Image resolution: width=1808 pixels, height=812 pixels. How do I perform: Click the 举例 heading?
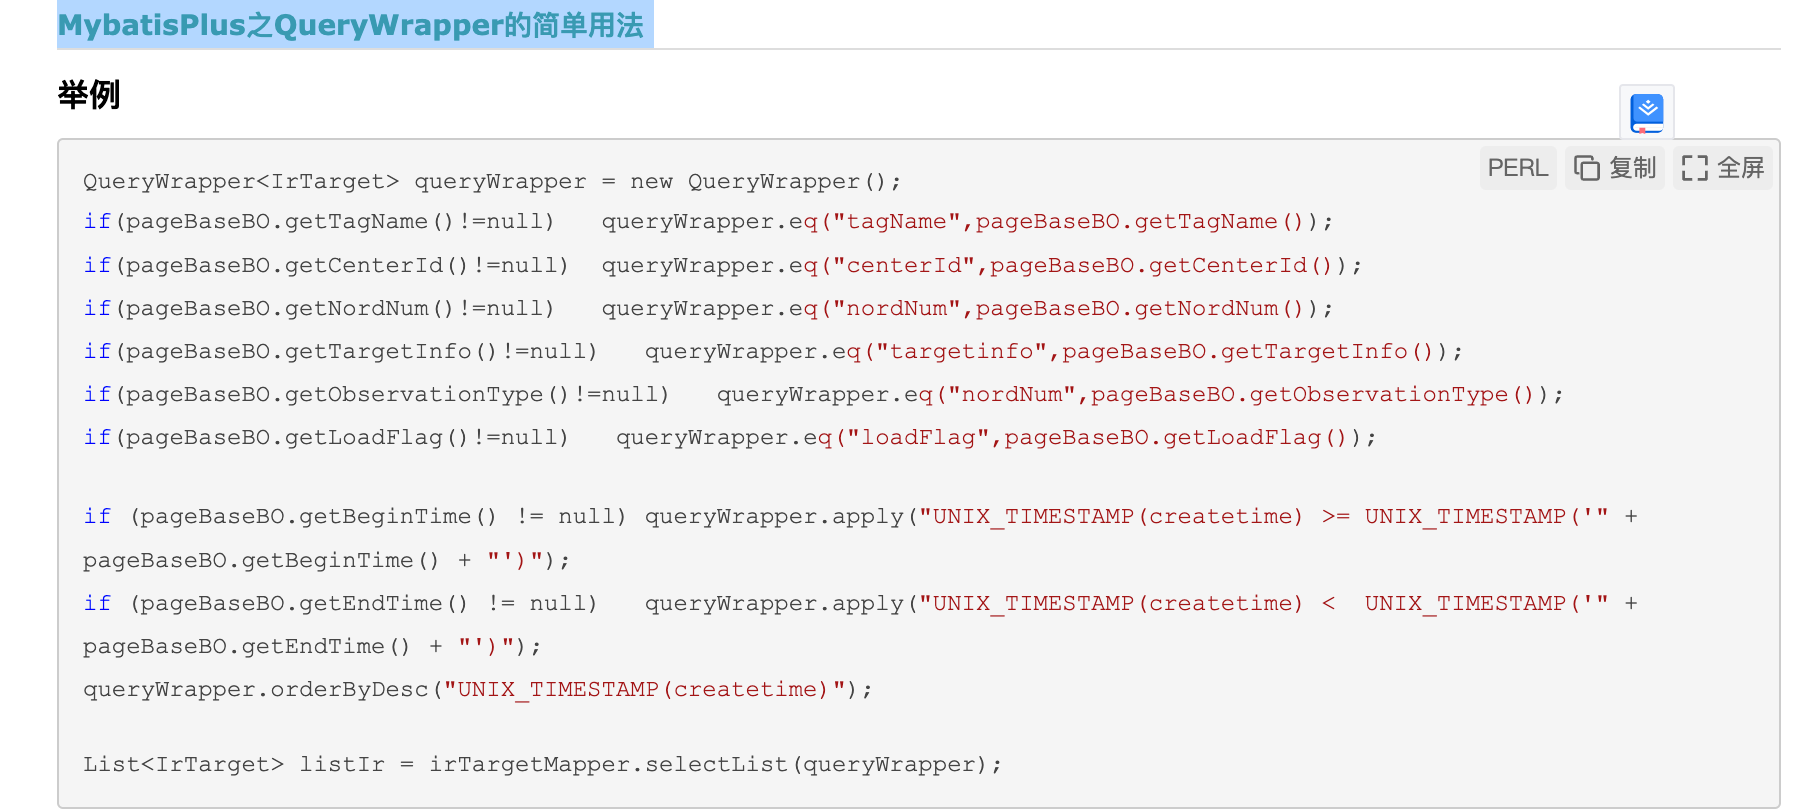click(89, 95)
